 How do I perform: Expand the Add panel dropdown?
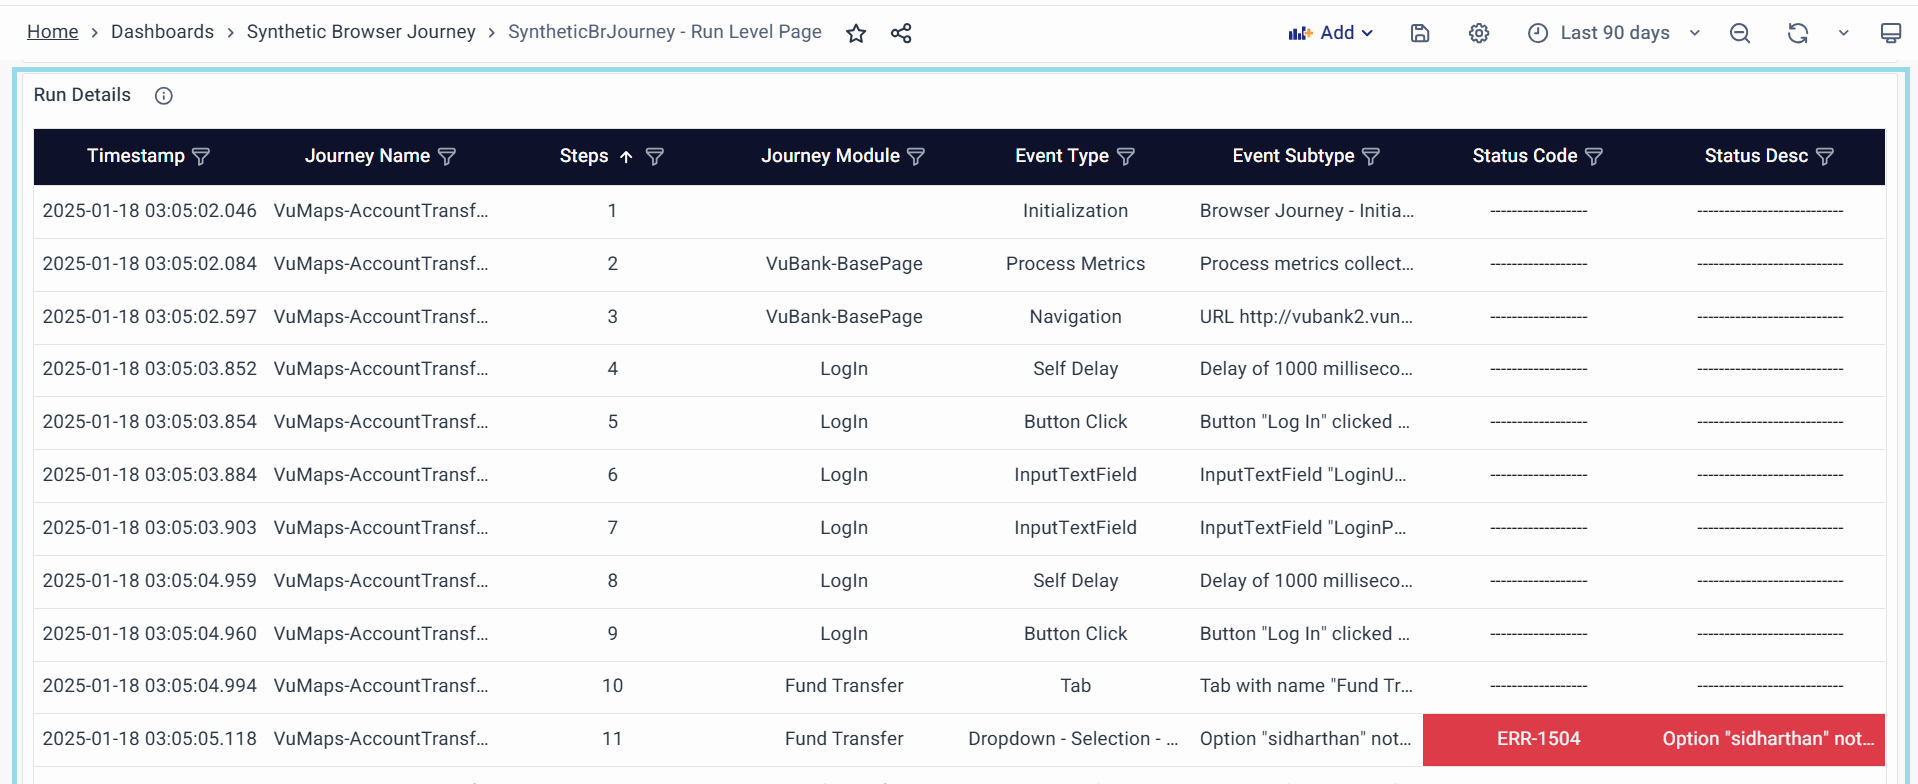click(1331, 33)
